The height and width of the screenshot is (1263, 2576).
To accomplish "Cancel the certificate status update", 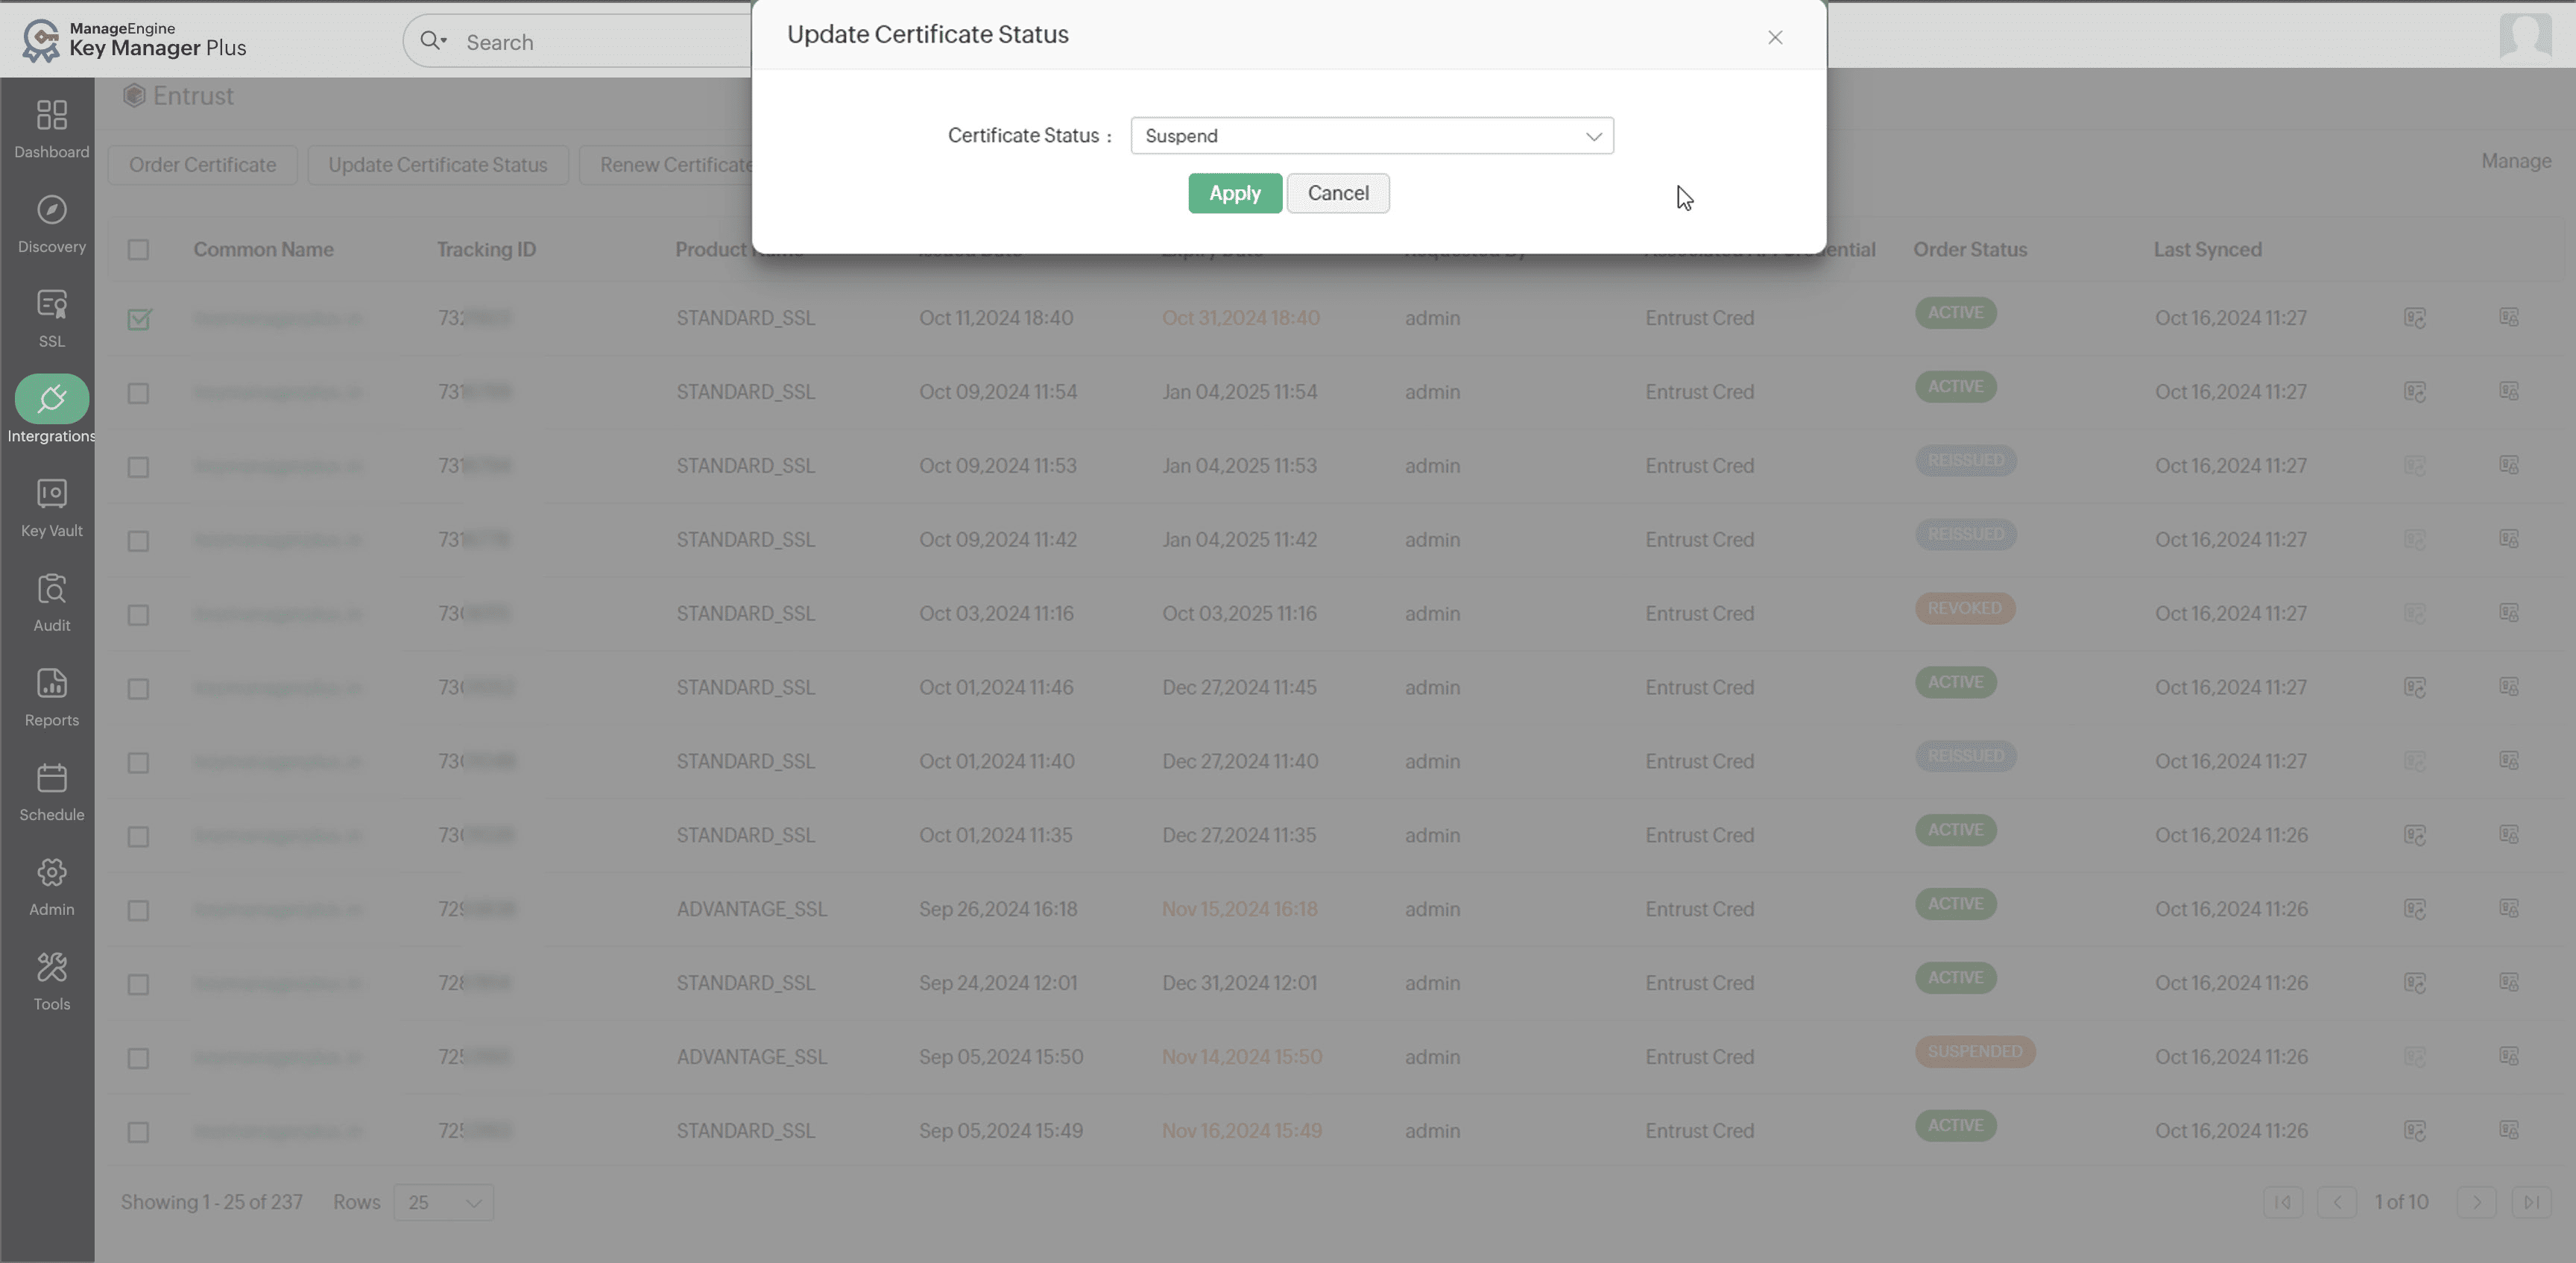I will [x=1338, y=193].
